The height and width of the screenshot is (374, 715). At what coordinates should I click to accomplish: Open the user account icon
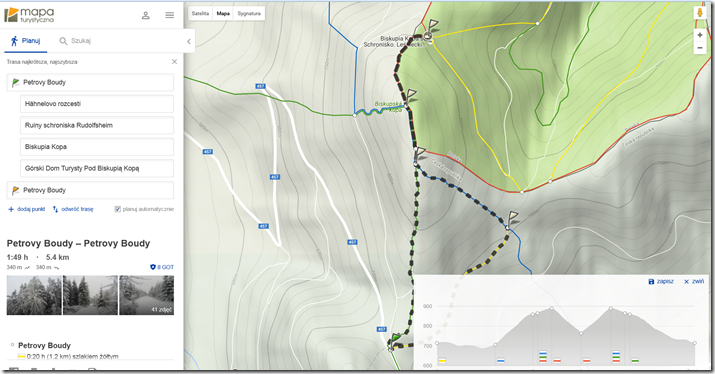pos(145,15)
